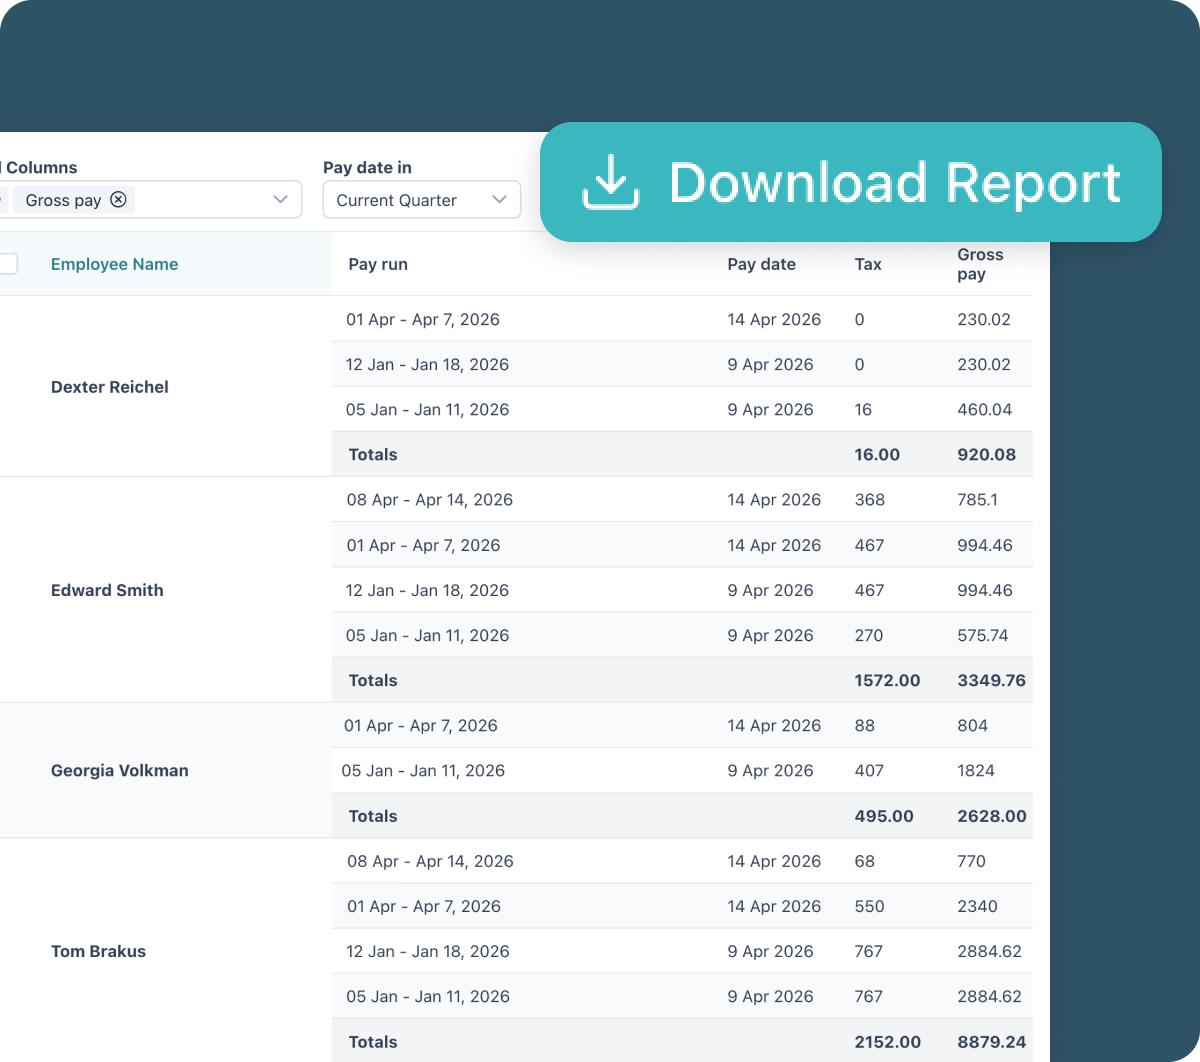This screenshot has height=1062, width=1200.
Task: Click the Pay date column header
Action: coord(761,264)
